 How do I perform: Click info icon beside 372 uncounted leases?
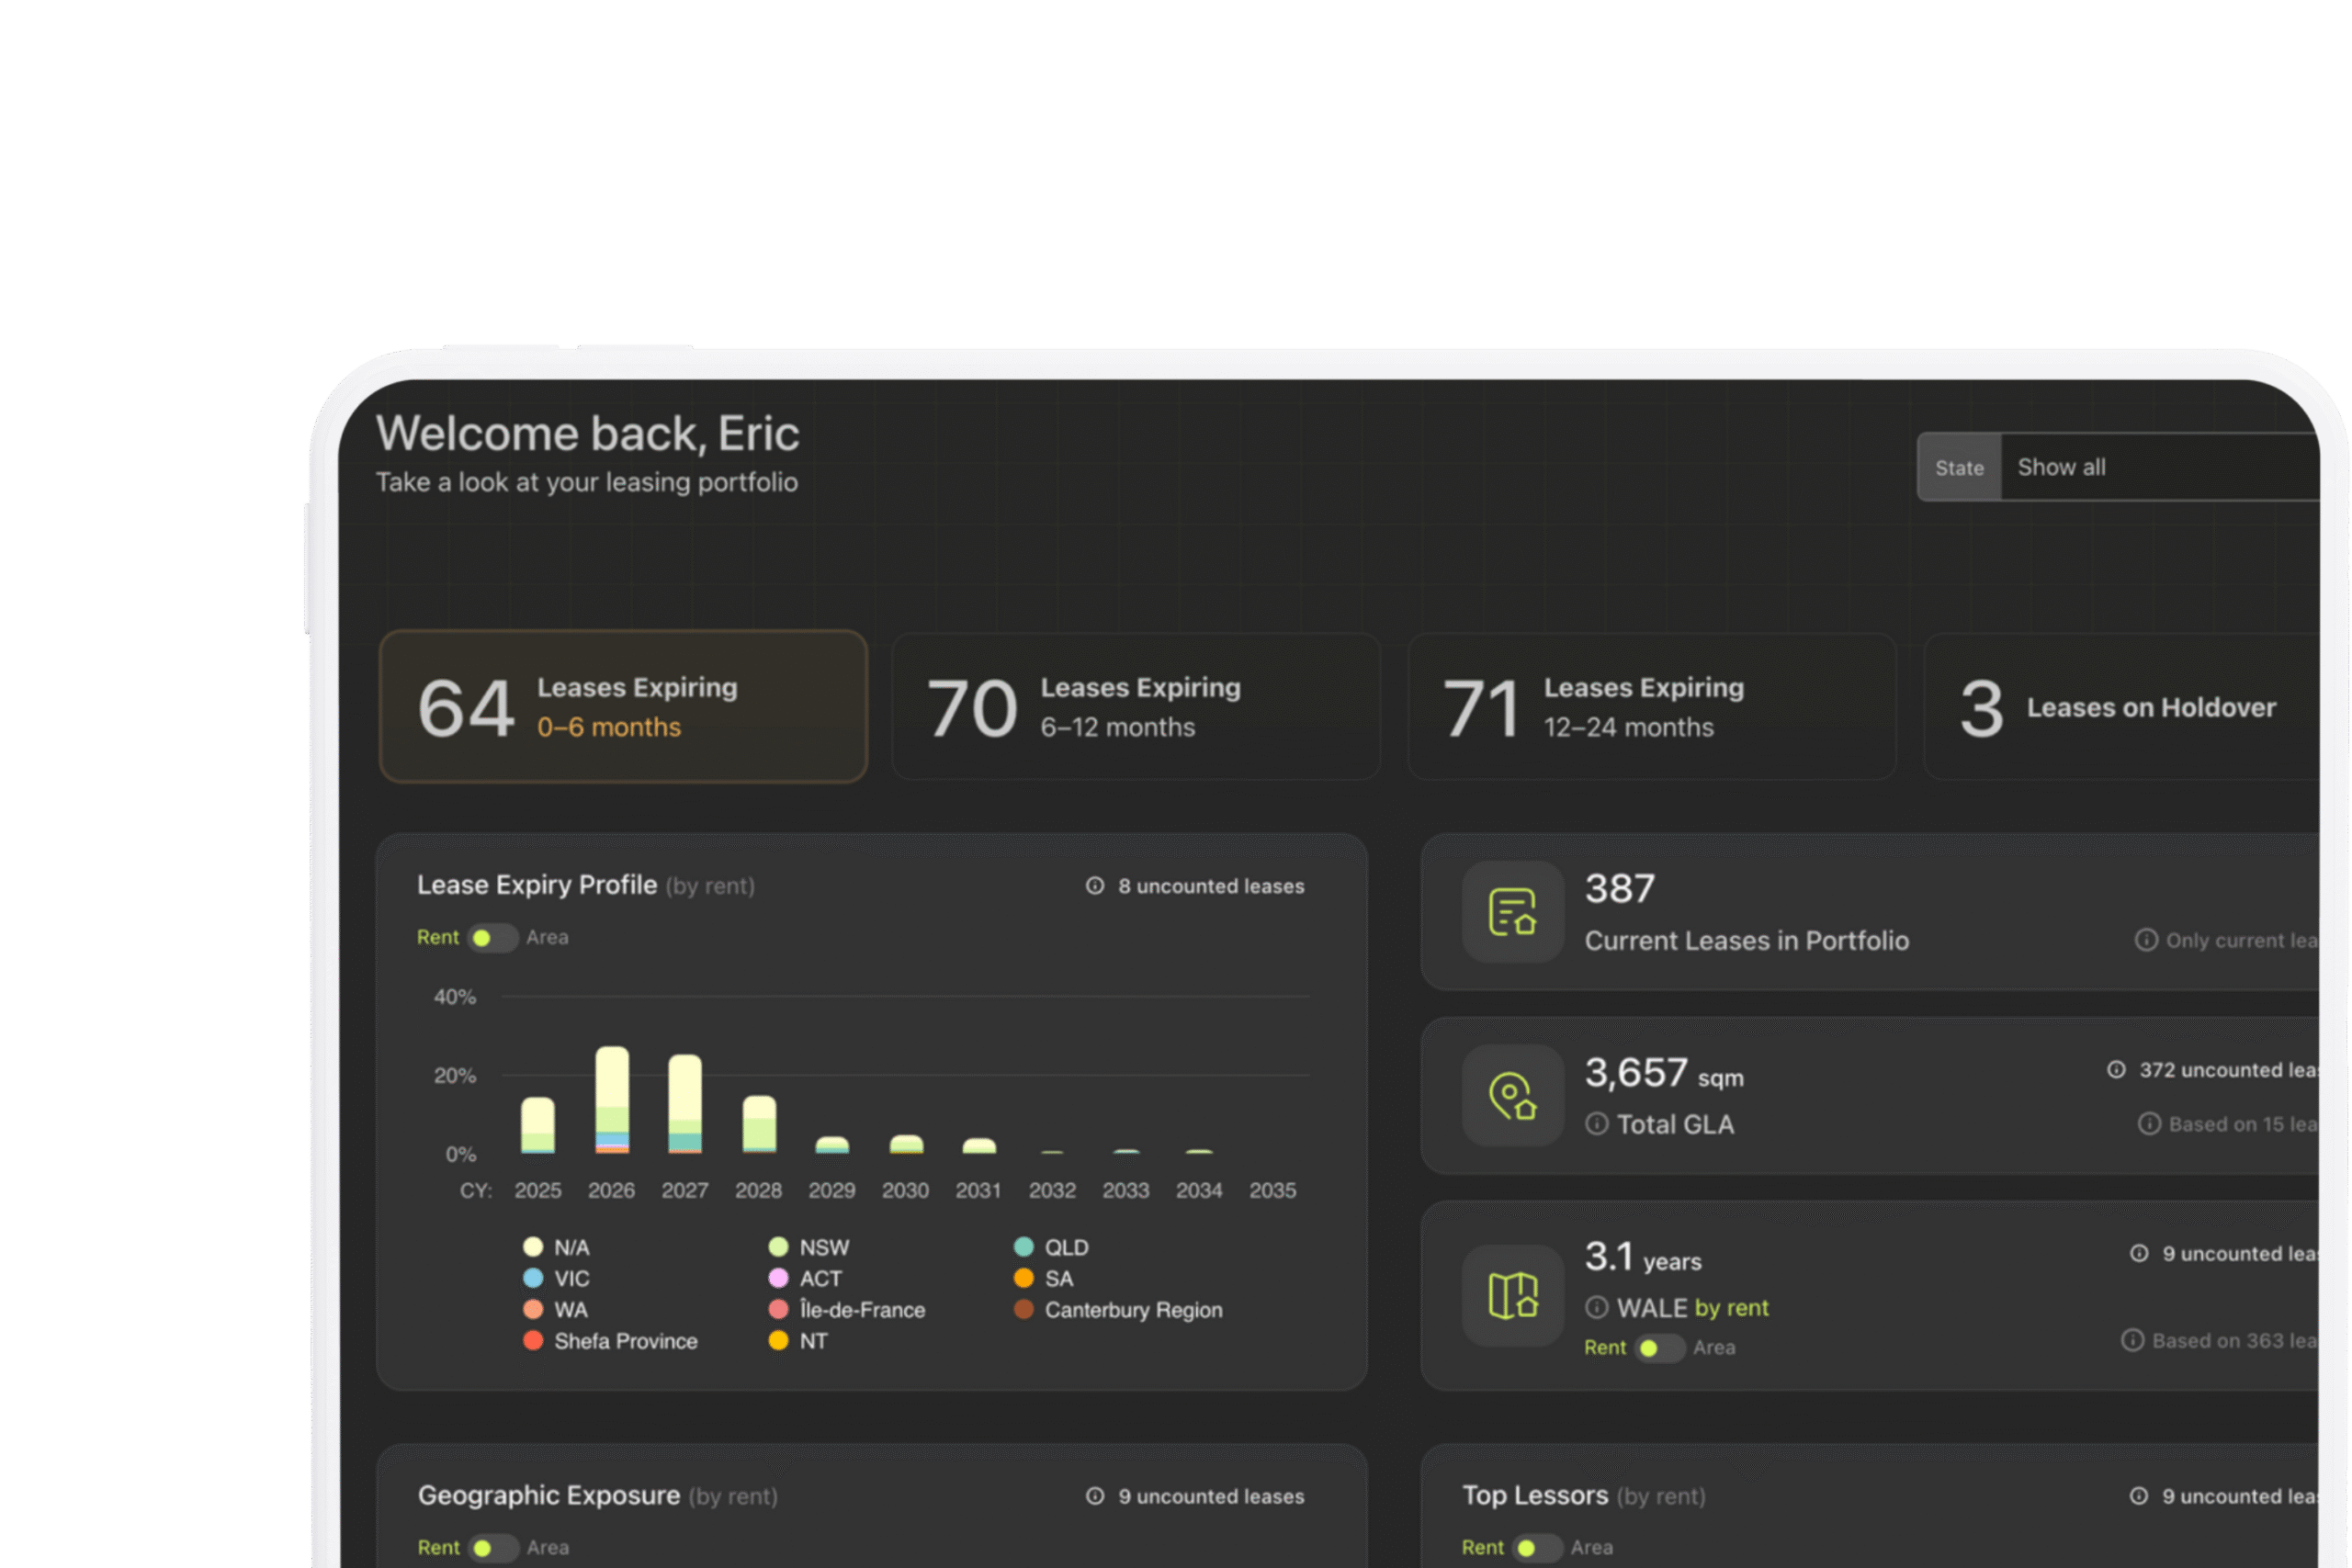(x=2116, y=1070)
